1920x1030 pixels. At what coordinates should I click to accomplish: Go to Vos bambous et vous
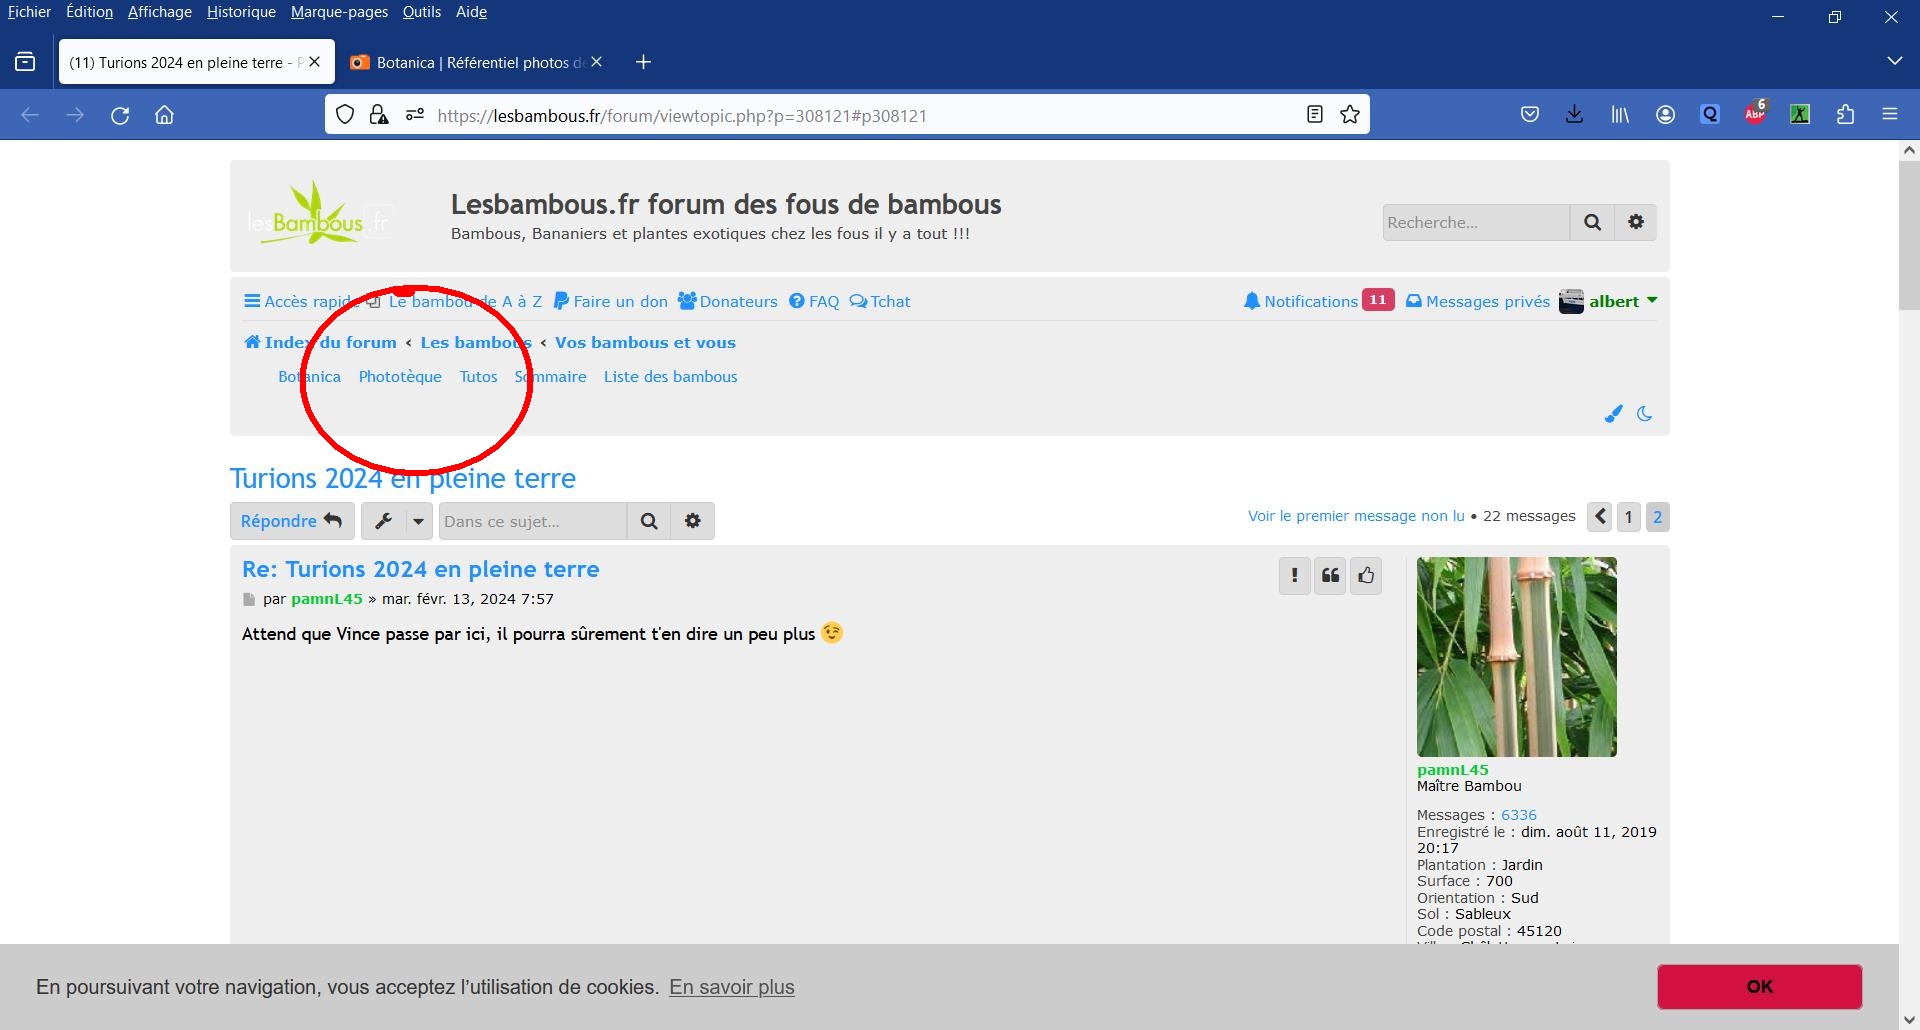pyautogui.click(x=645, y=342)
